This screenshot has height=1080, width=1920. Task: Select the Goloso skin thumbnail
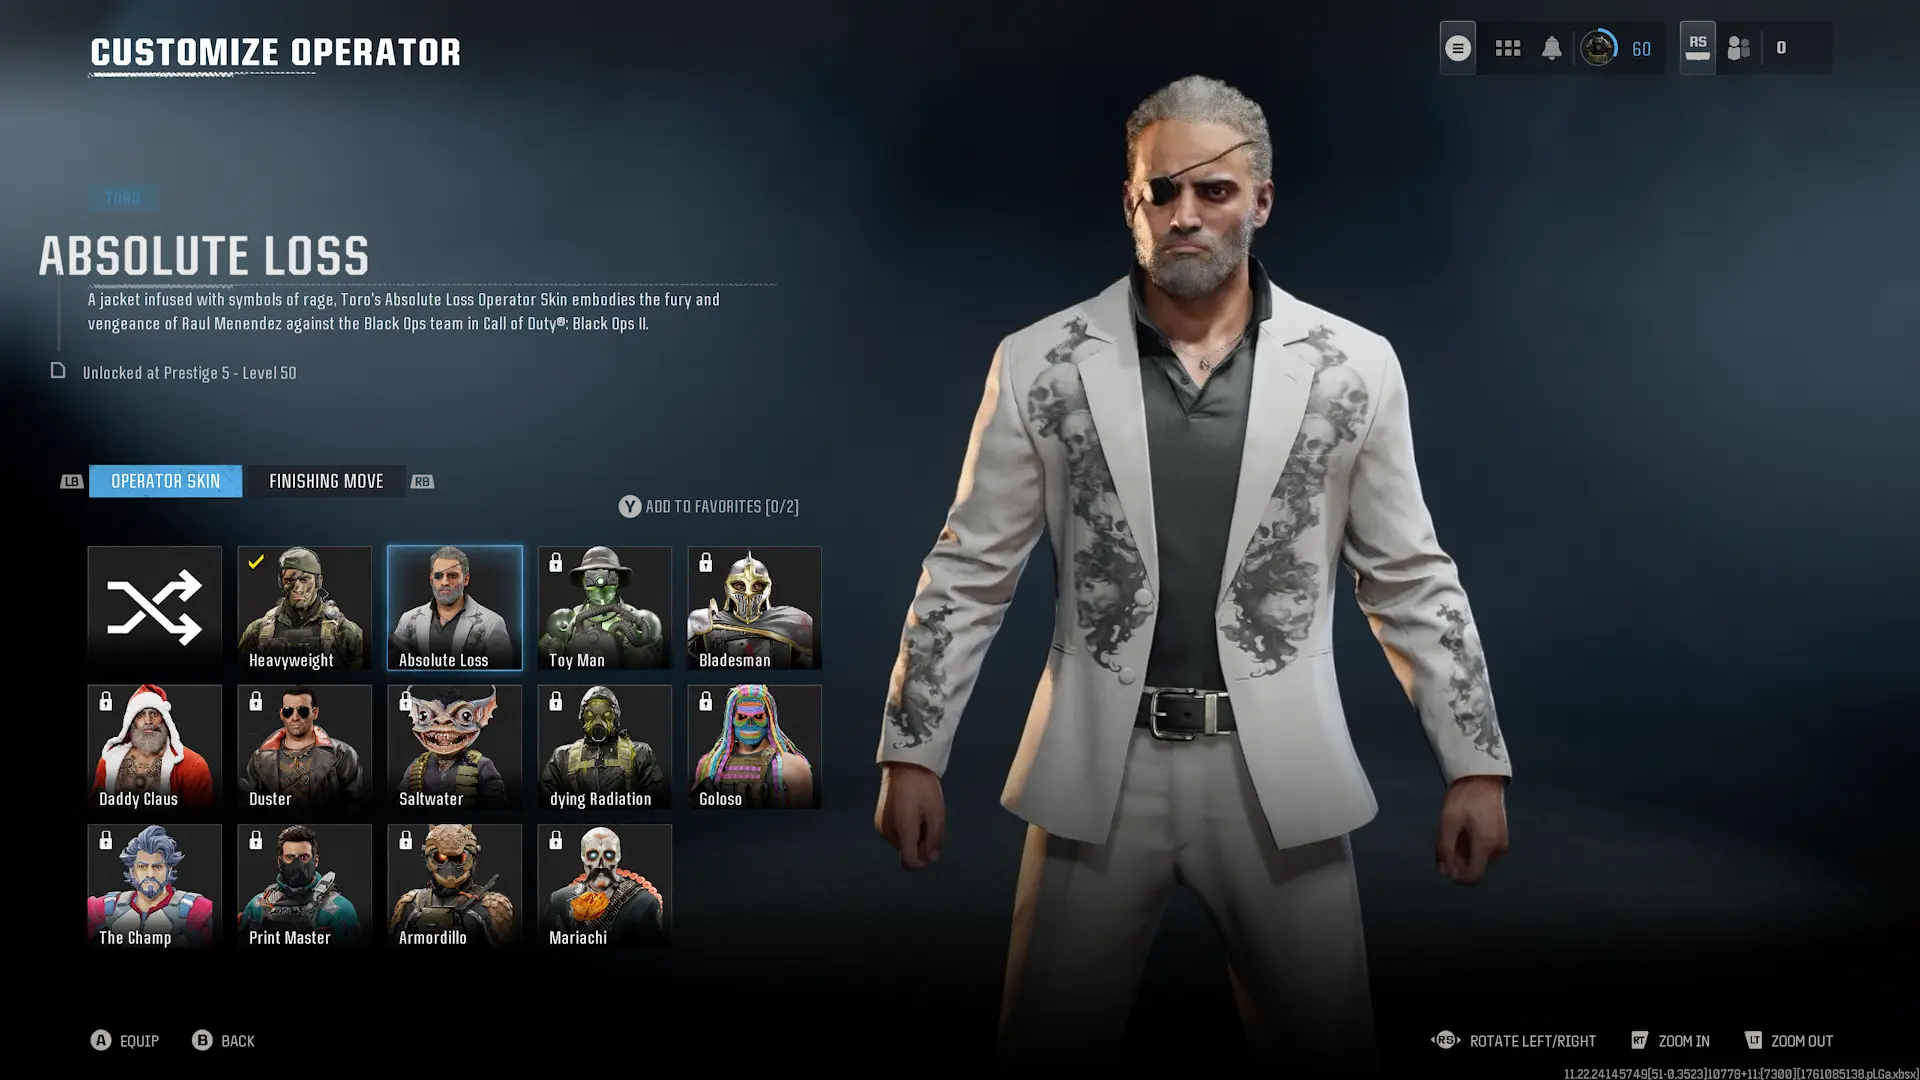click(x=754, y=747)
